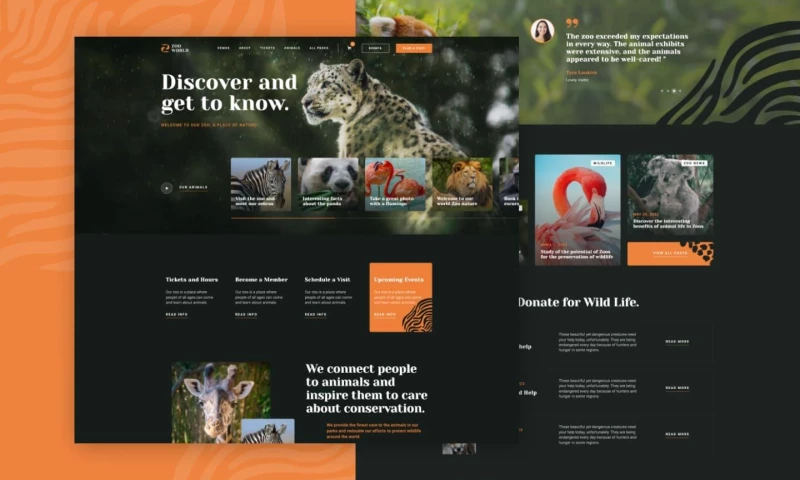Click the orange View All Posts button
Screen dimensions: 800x480
tap(670, 254)
